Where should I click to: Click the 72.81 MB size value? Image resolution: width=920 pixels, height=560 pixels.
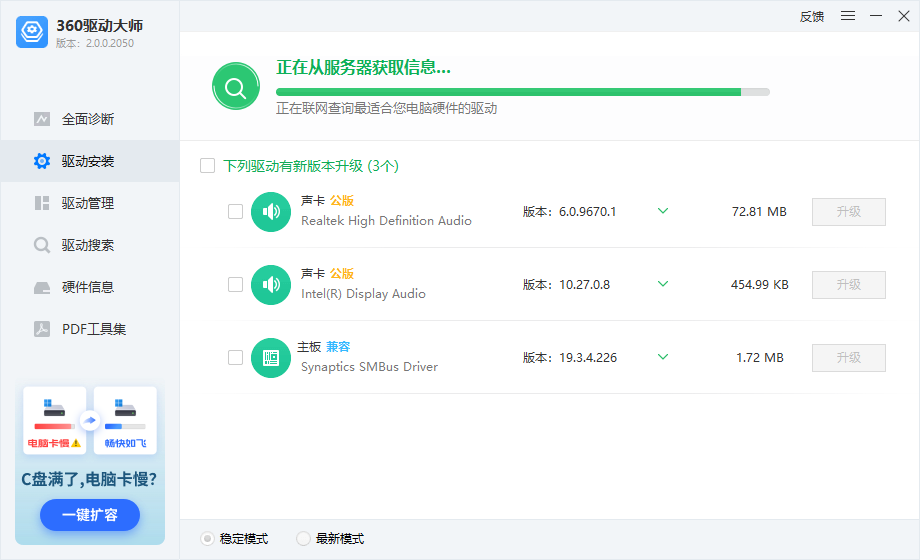tap(759, 211)
